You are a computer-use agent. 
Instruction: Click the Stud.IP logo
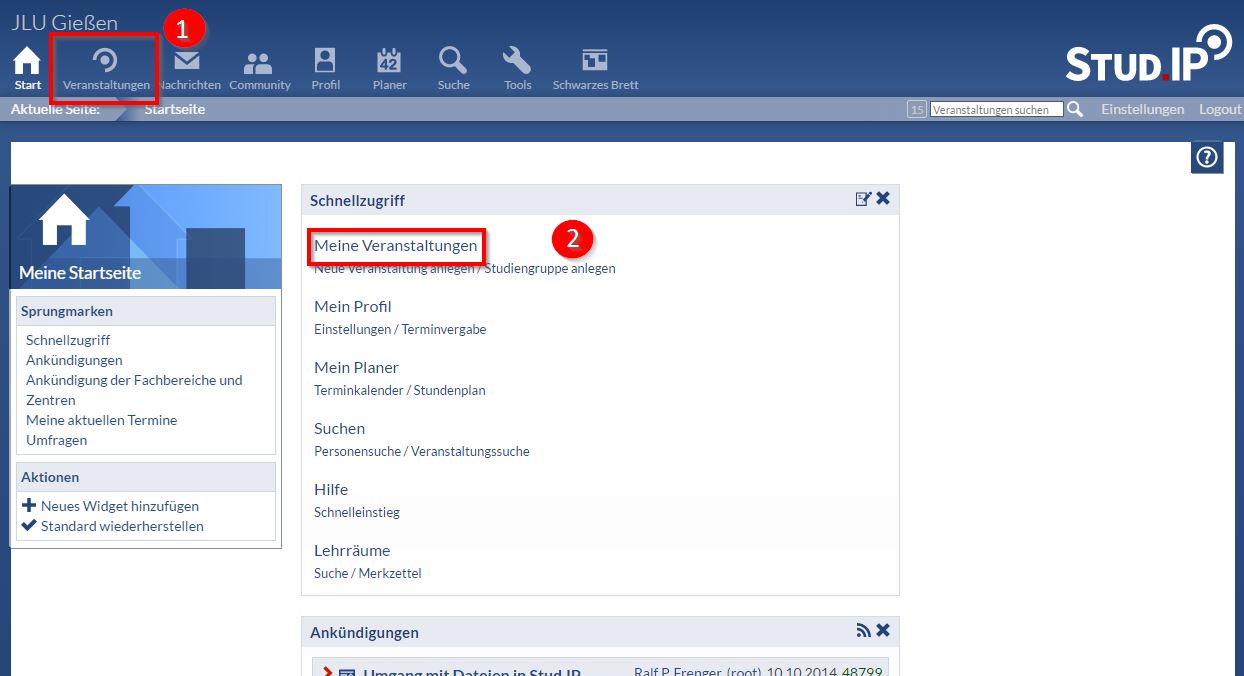pyautogui.click(x=1148, y=54)
